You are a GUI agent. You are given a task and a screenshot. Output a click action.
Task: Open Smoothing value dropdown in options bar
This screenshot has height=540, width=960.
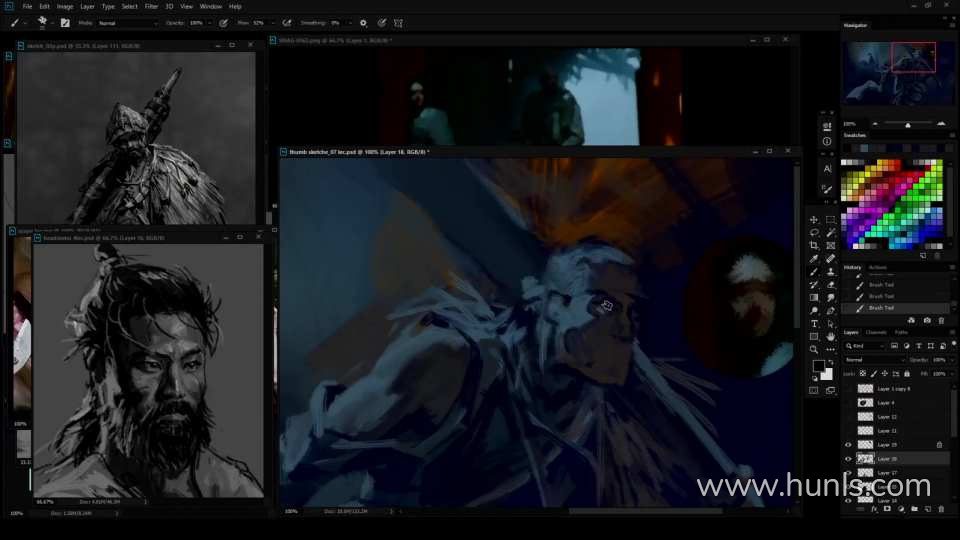tap(350, 23)
